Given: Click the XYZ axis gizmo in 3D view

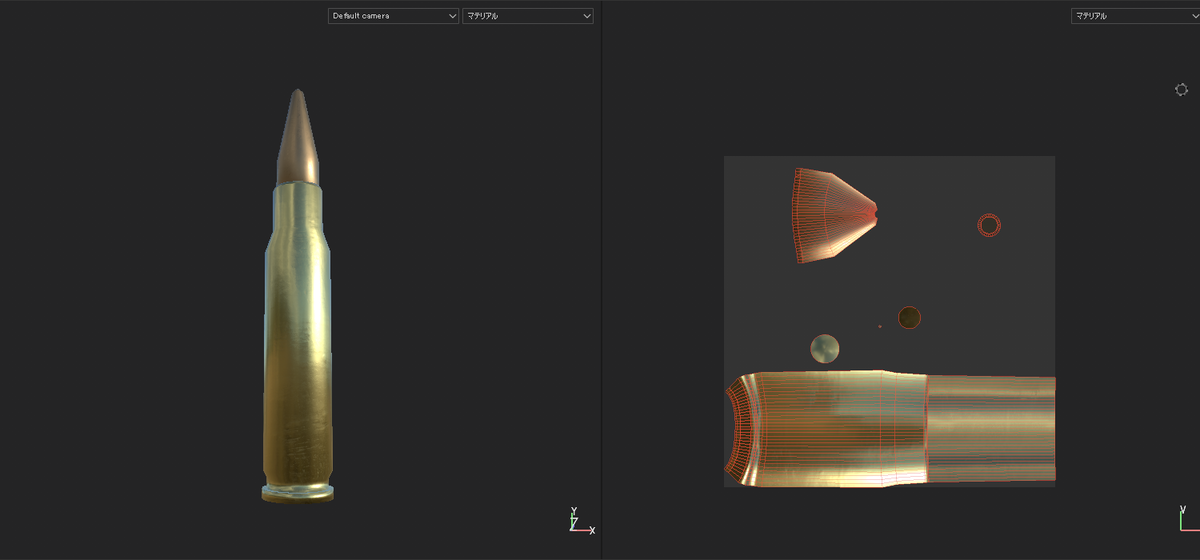Looking at the screenshot, I should click(x=580, y=521).
